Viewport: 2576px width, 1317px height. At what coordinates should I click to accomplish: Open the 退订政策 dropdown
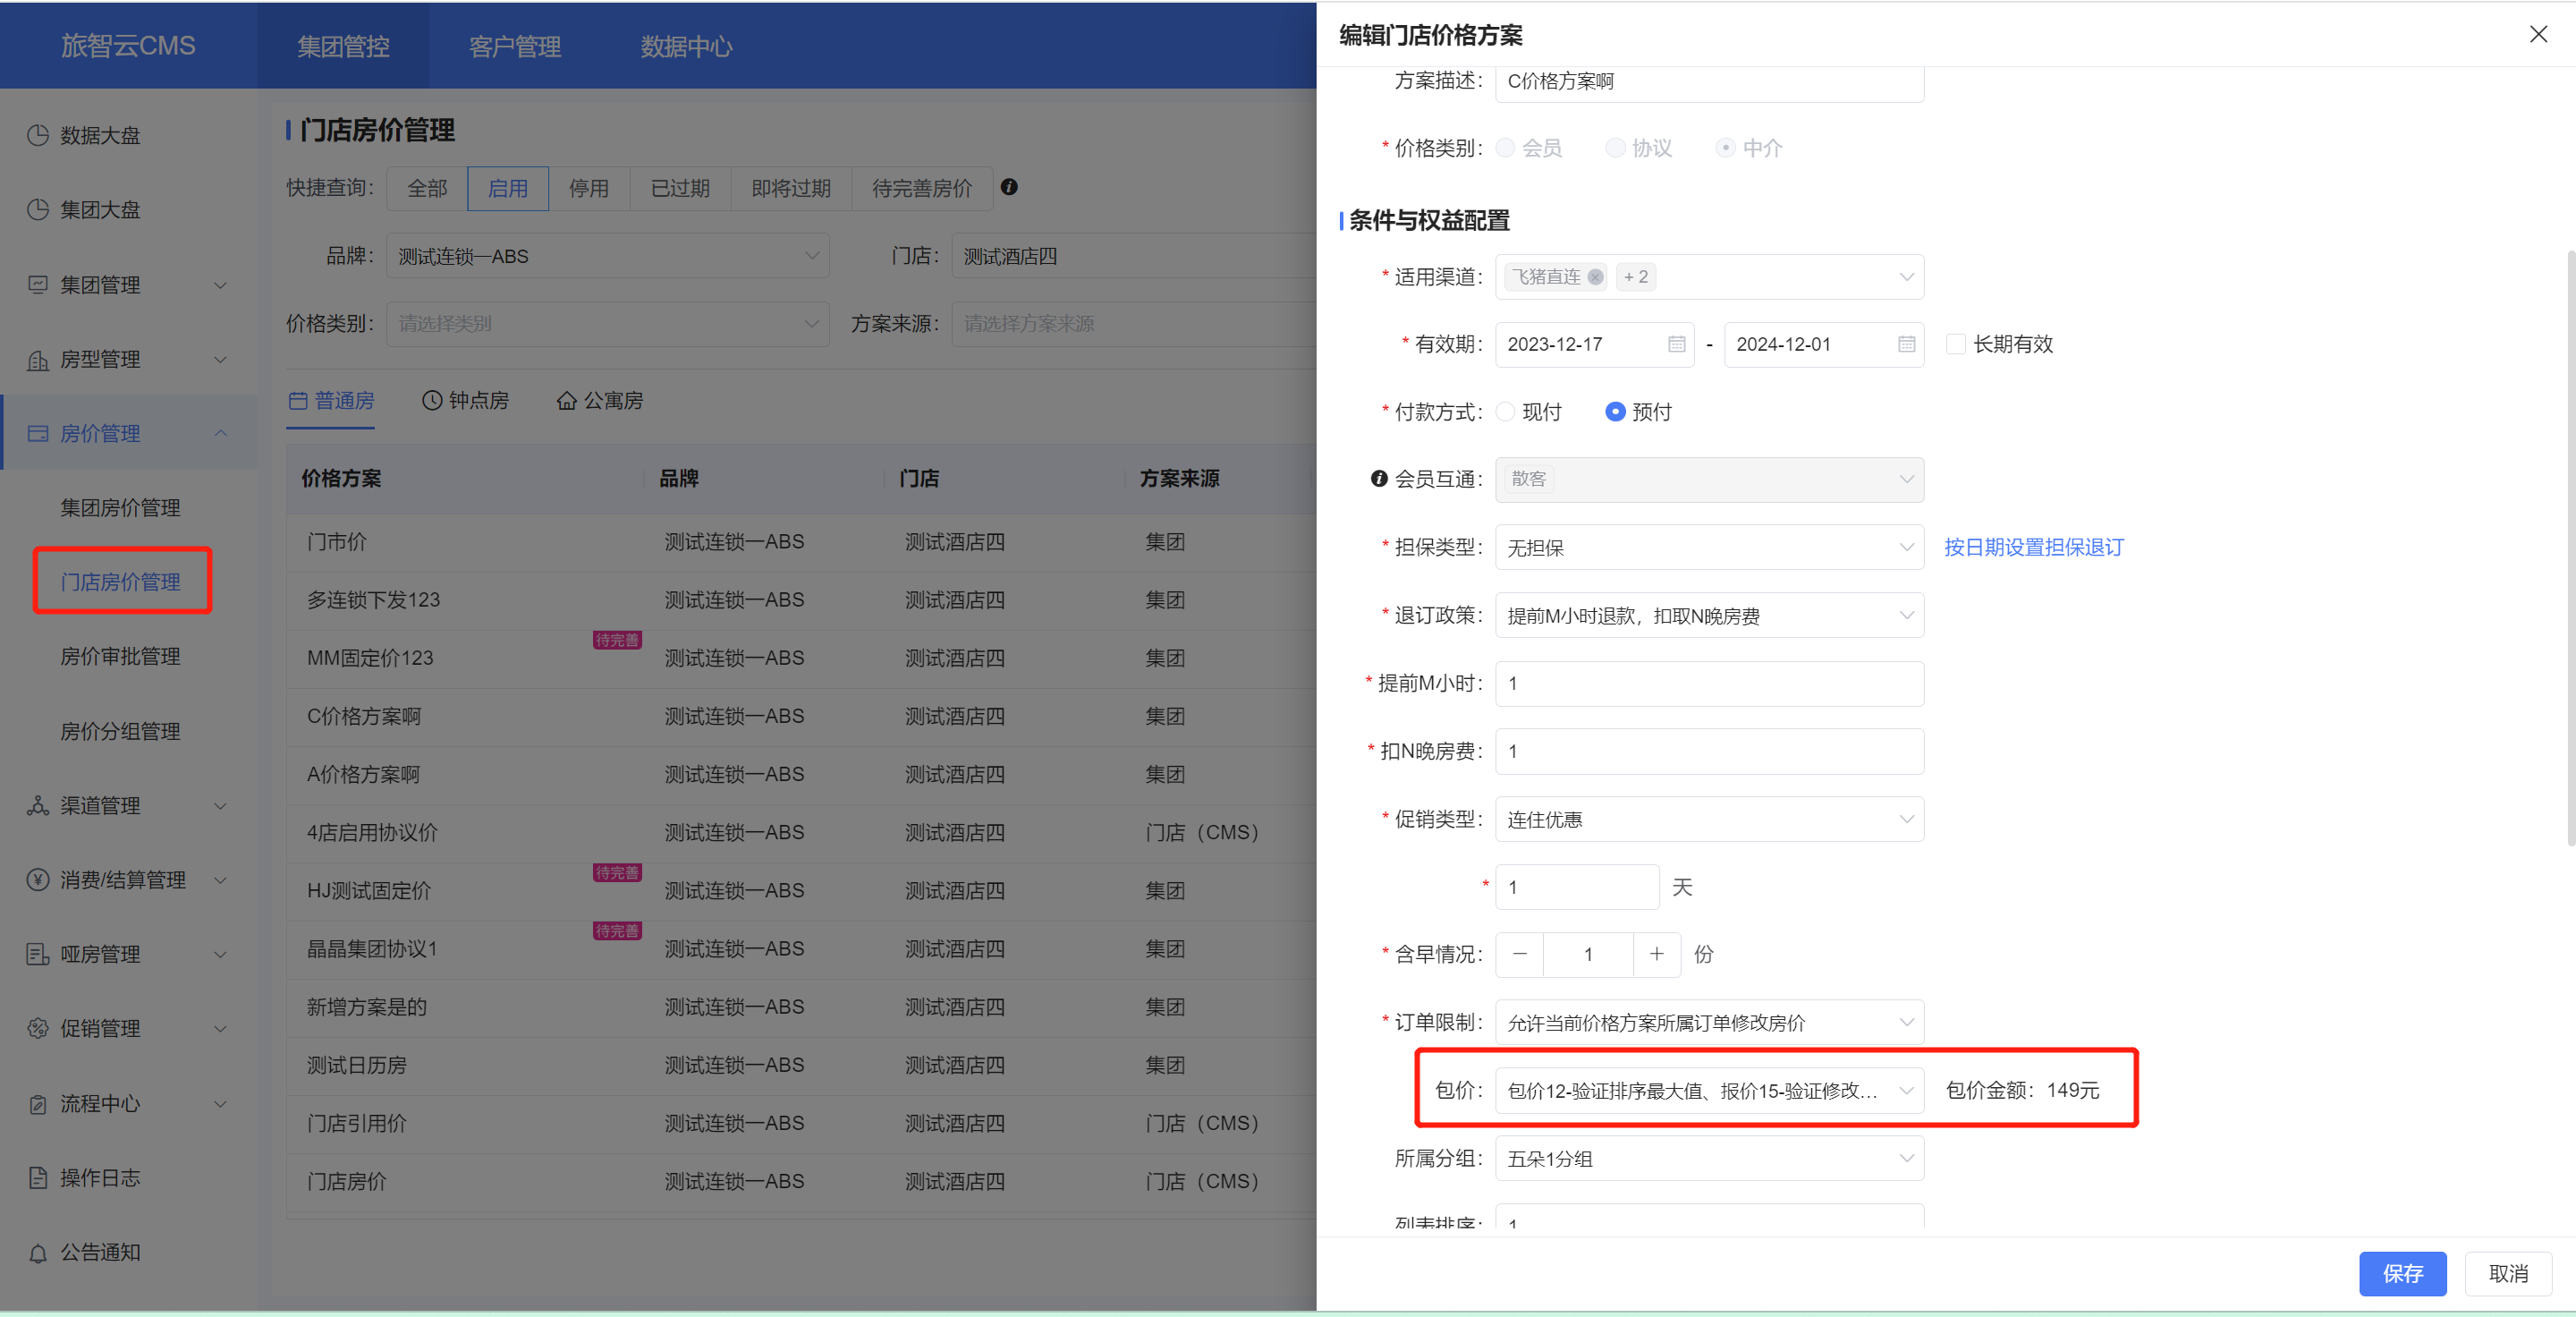(1709, 615)
